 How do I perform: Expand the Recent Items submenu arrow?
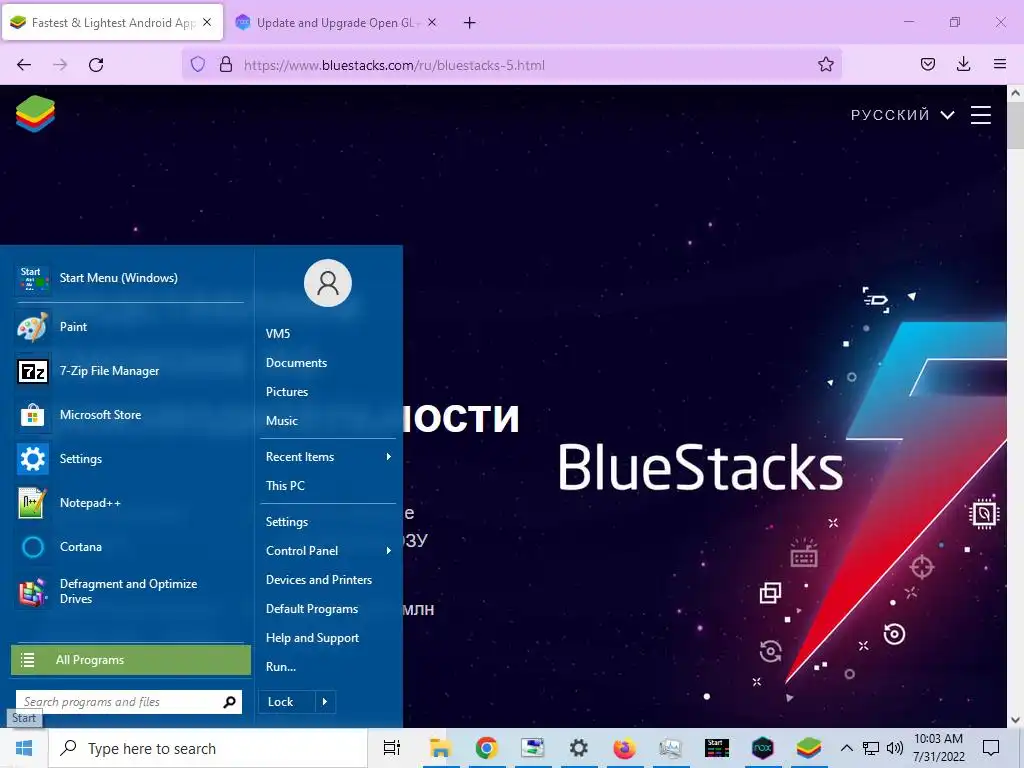pos(389,456)
